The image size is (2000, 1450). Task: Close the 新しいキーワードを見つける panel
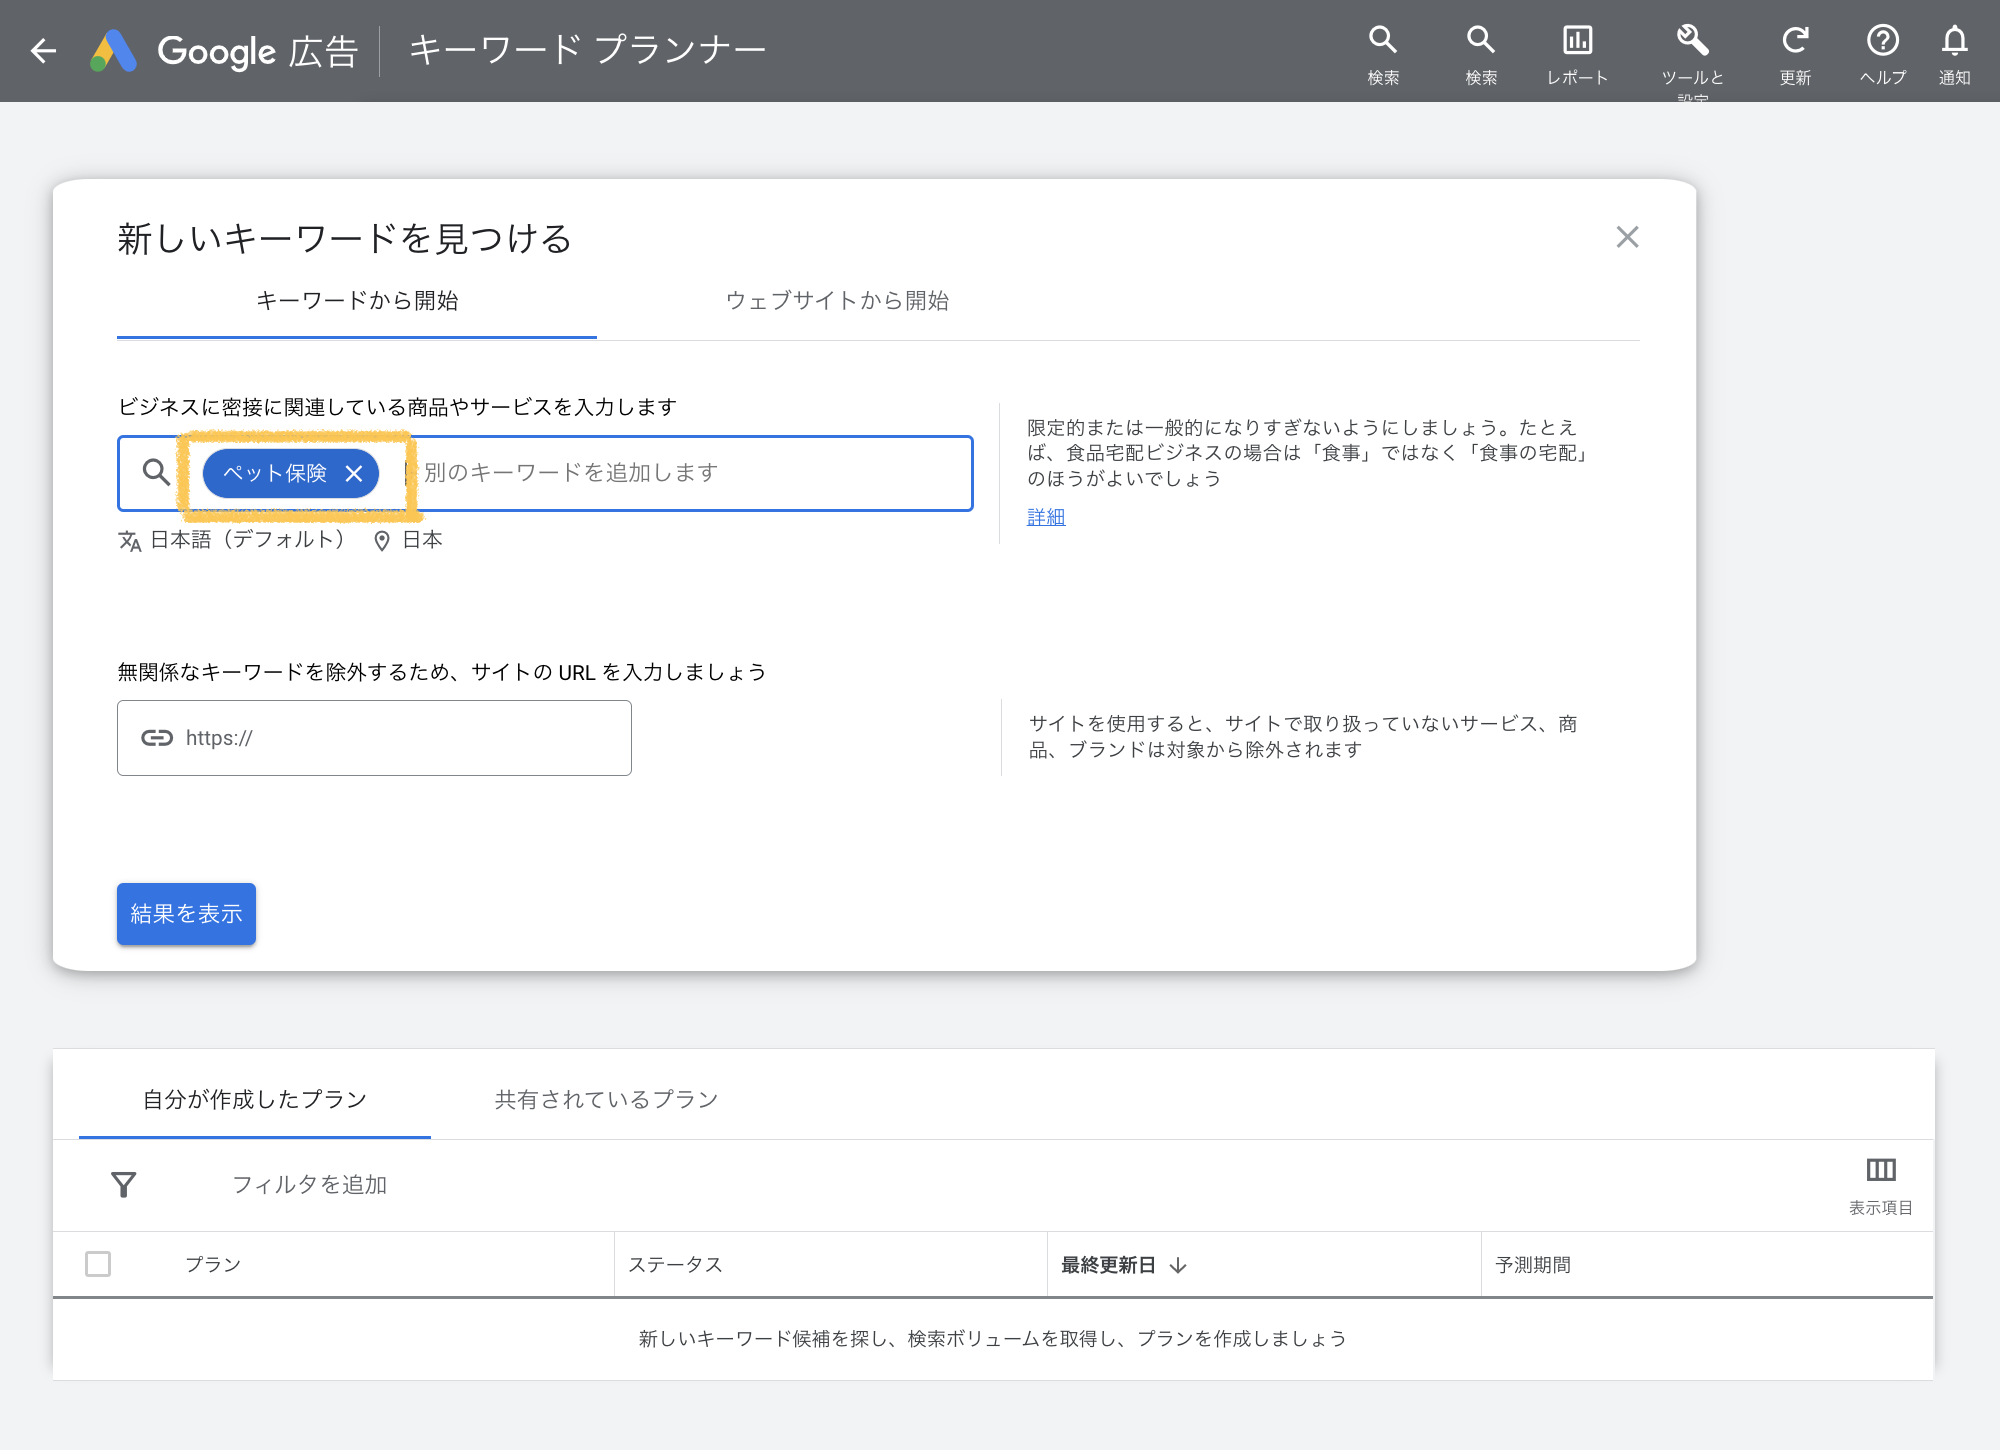(x=1627, y=237)
